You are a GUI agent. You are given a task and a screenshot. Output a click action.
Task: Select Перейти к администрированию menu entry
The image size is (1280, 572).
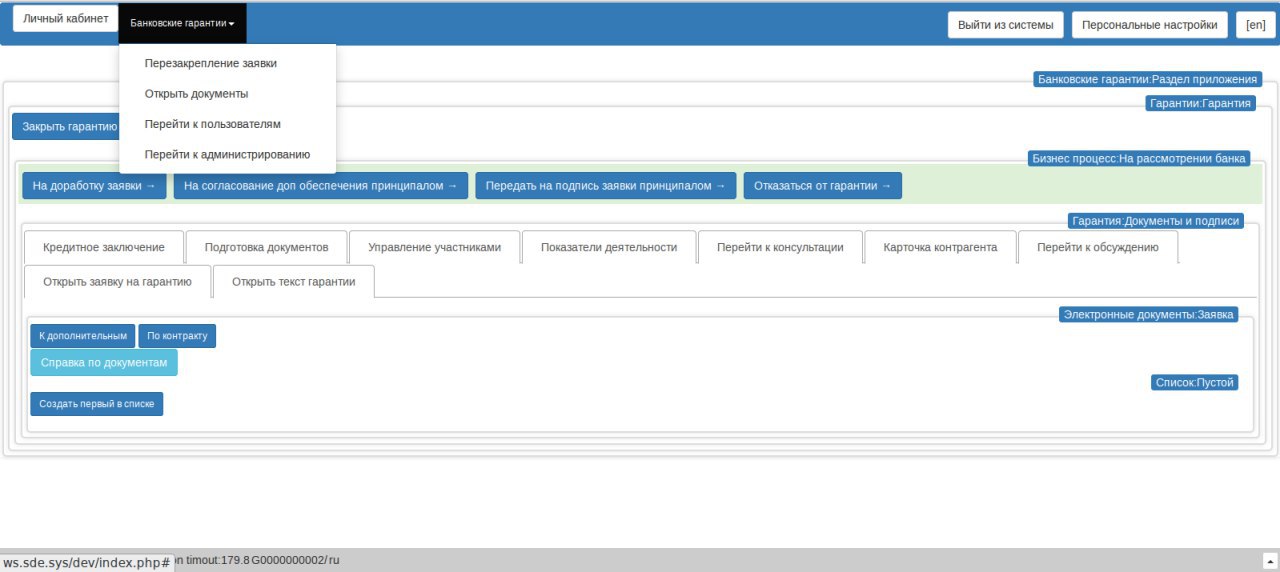tap(227, 155)
